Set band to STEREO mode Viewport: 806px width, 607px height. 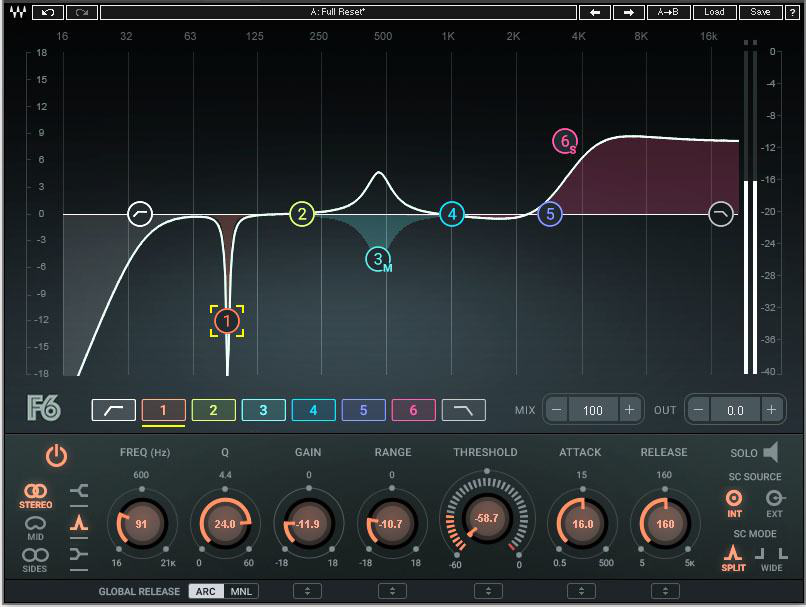click(x=35, y=496)
